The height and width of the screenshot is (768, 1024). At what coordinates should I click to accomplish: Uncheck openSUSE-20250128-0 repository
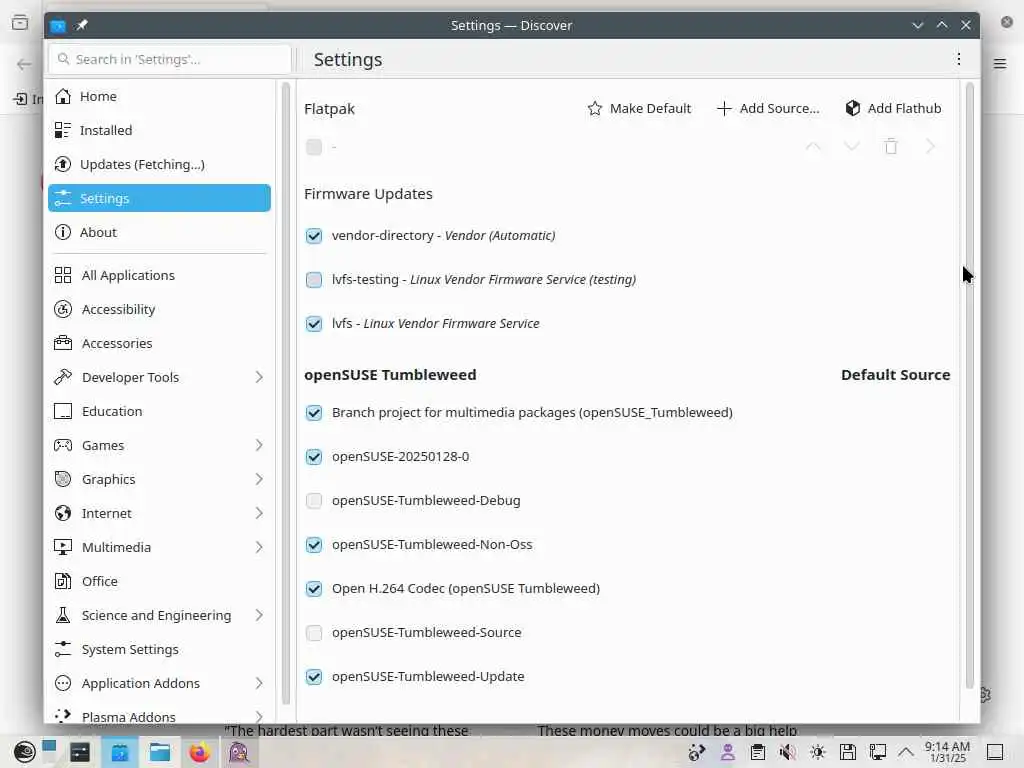click(x=313, y=456)
